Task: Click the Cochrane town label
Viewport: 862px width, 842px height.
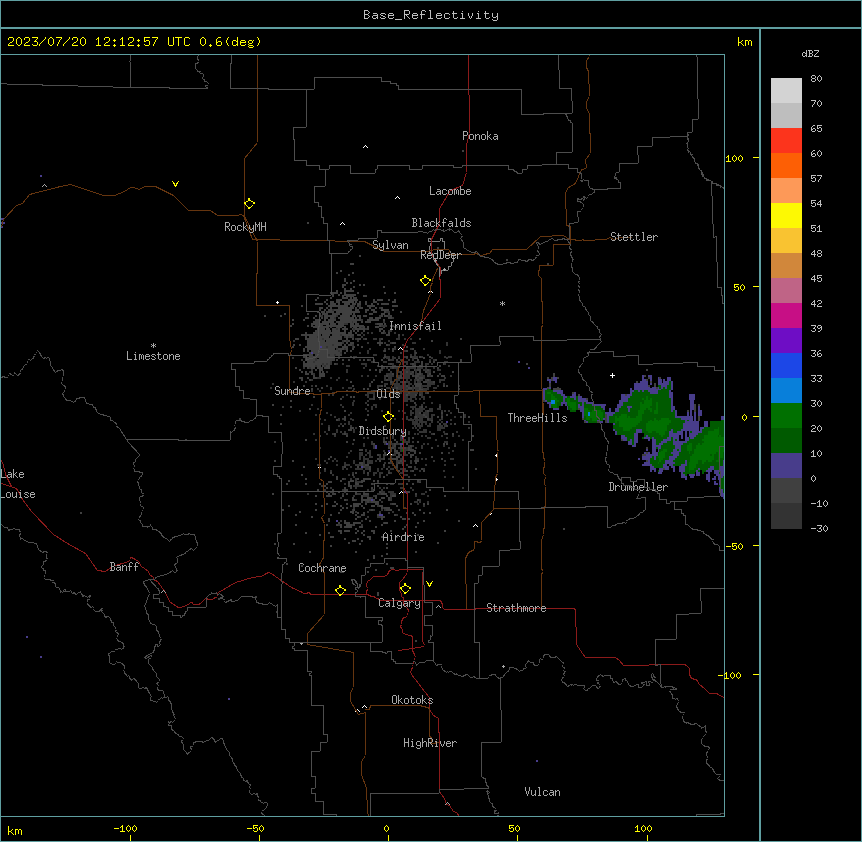Action: pos(322,568)
